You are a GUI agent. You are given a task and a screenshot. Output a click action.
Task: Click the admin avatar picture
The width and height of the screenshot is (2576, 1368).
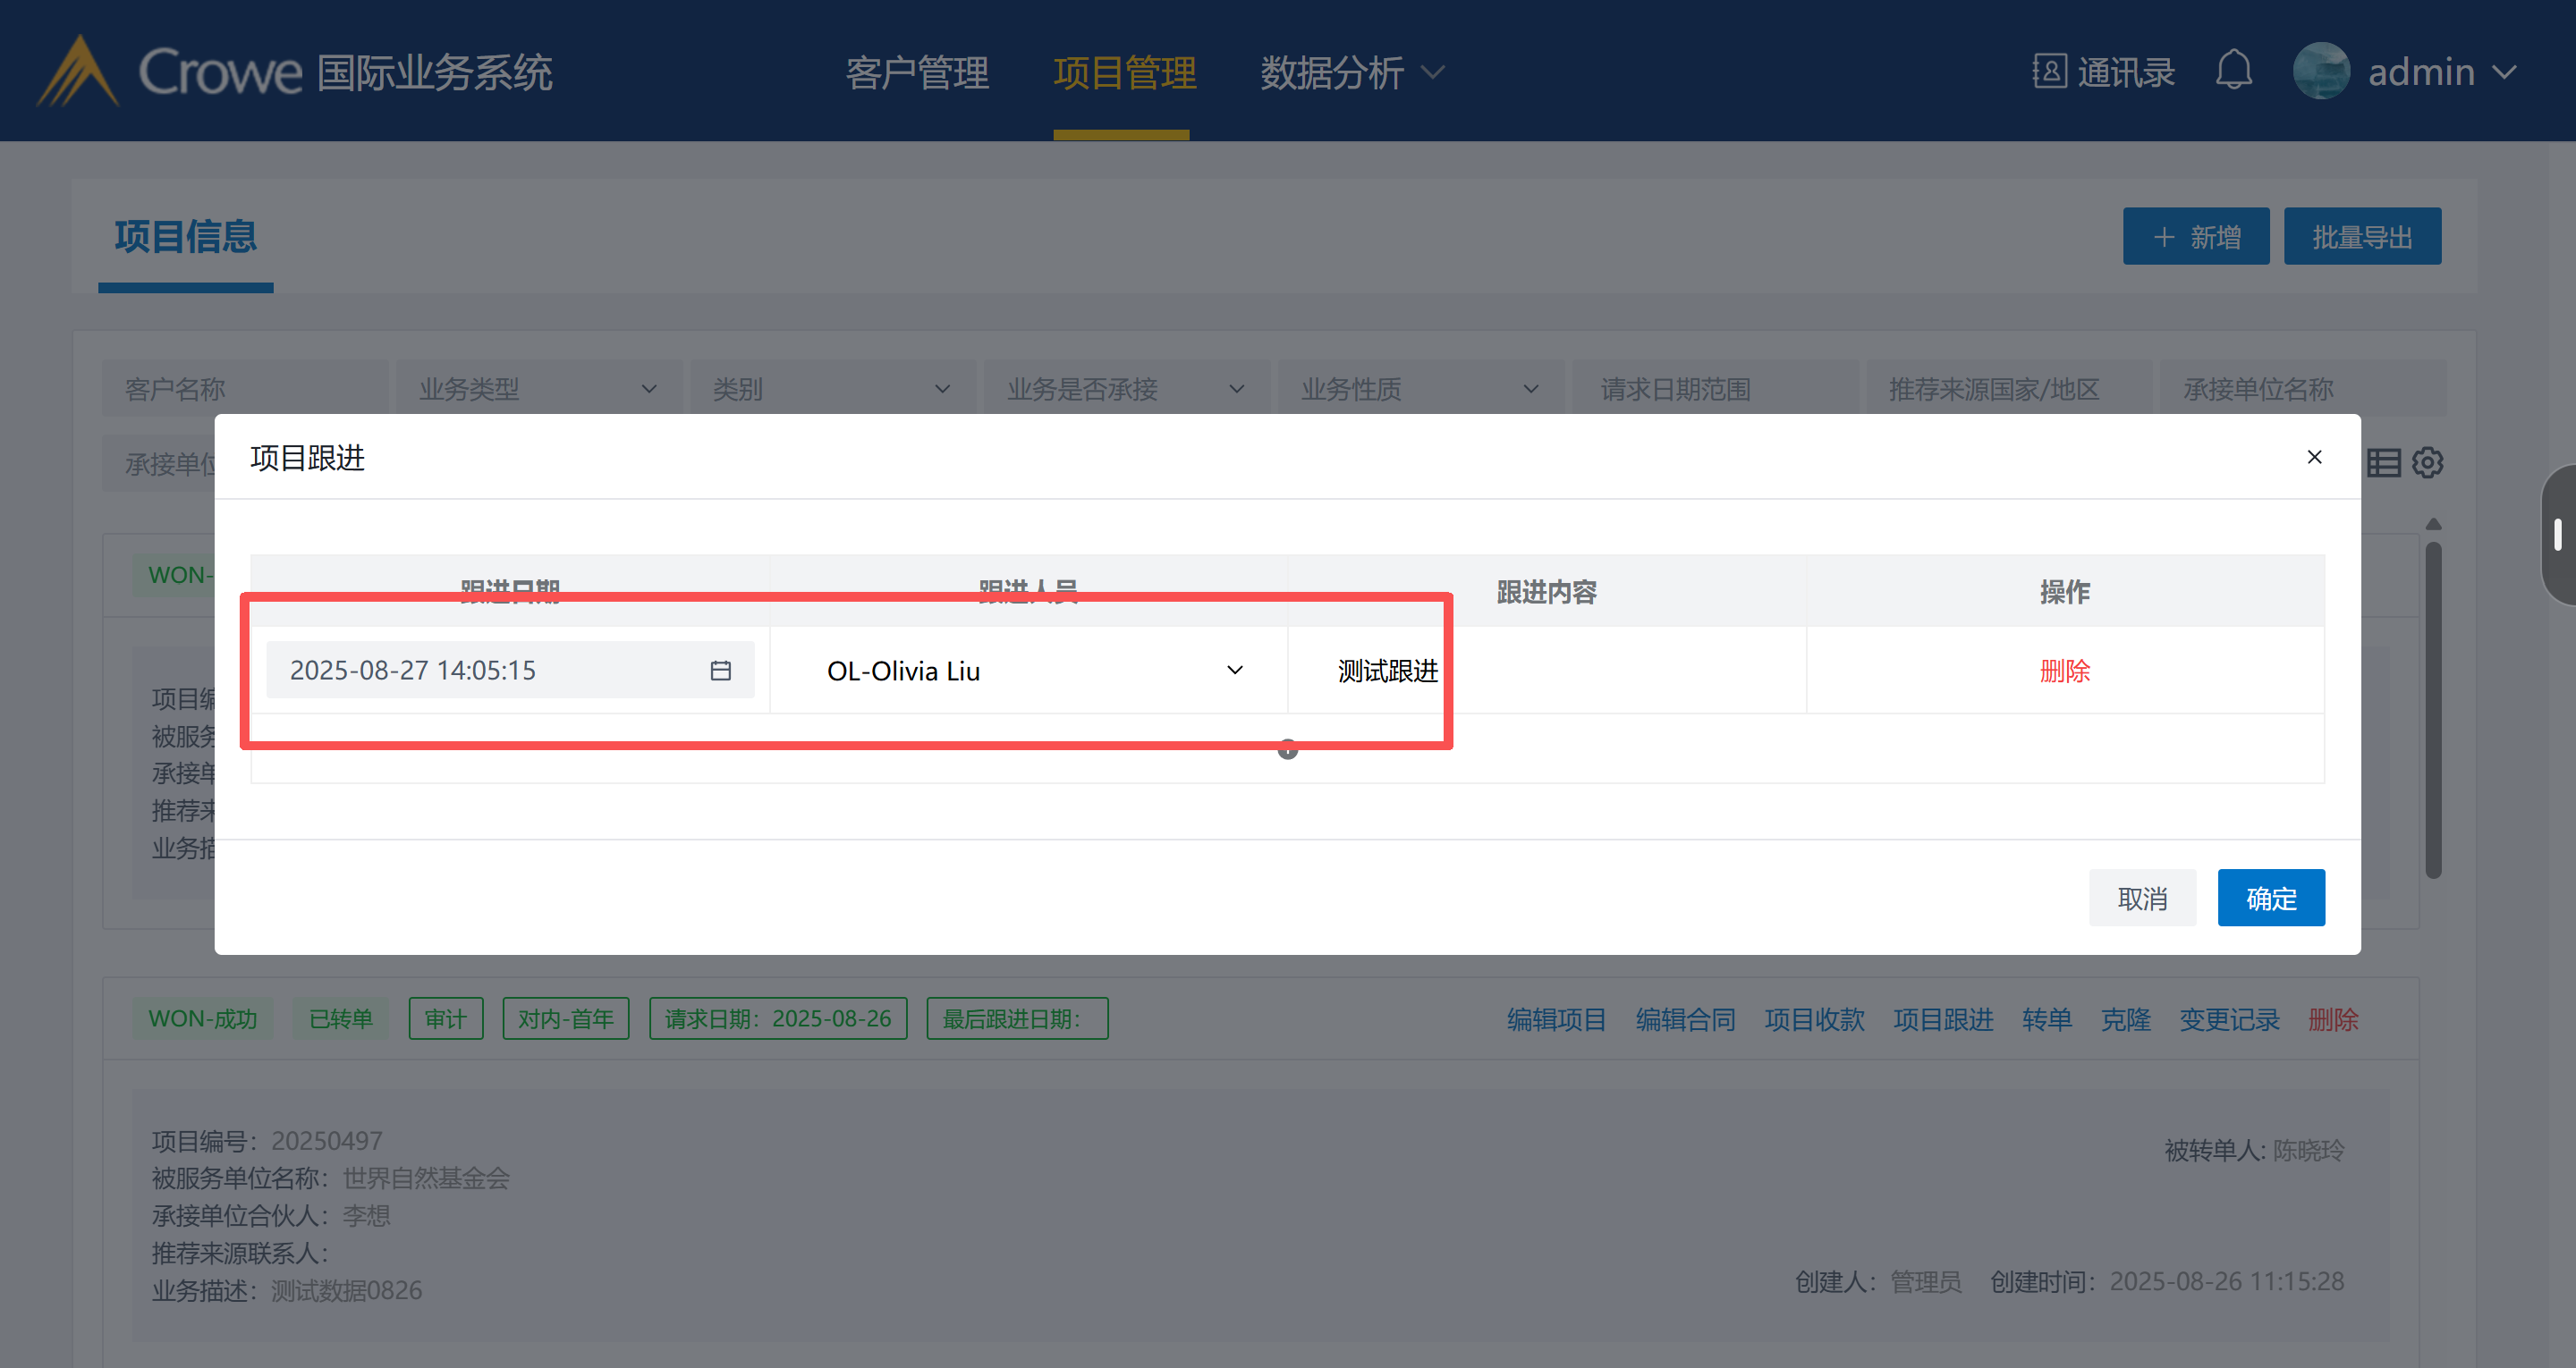tap(2321, 71)
